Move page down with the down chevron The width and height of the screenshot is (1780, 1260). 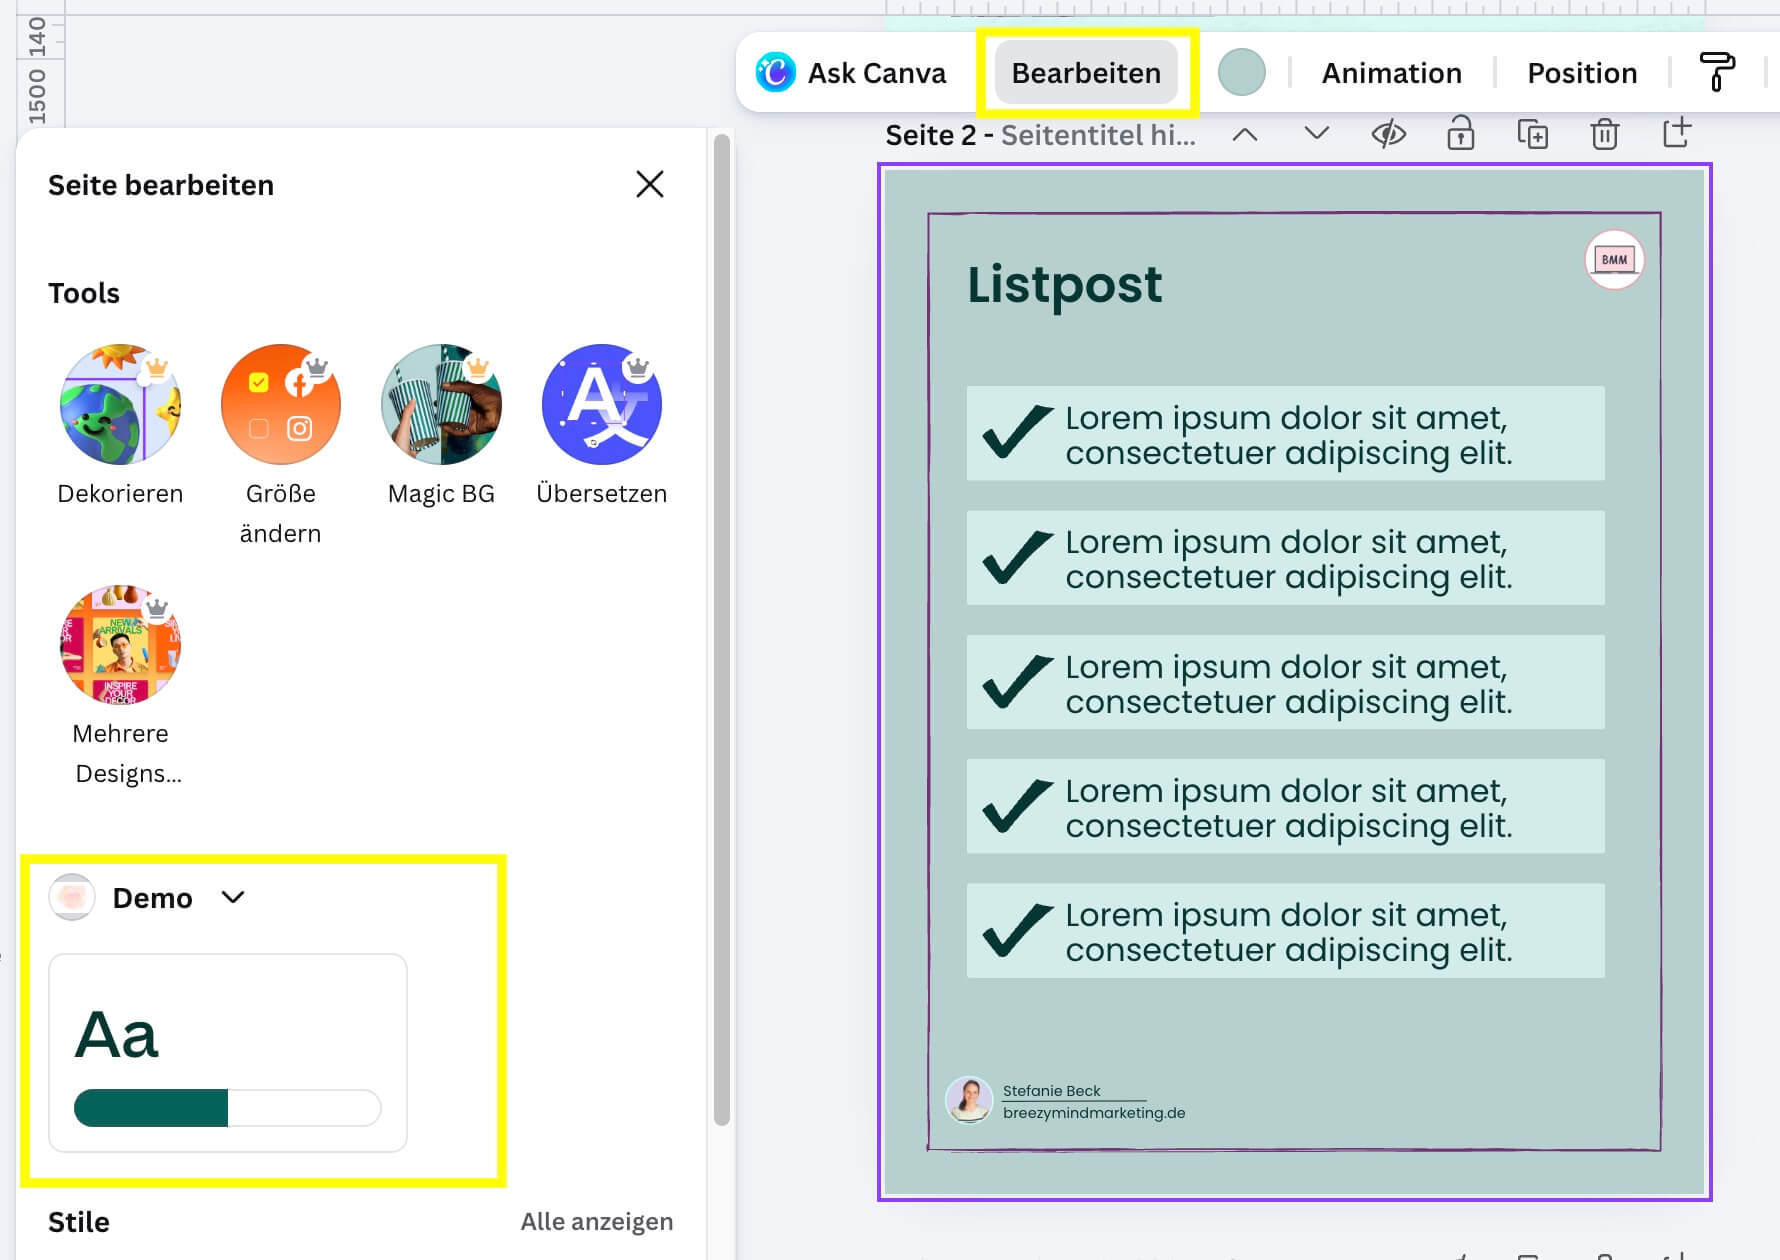1316,134
